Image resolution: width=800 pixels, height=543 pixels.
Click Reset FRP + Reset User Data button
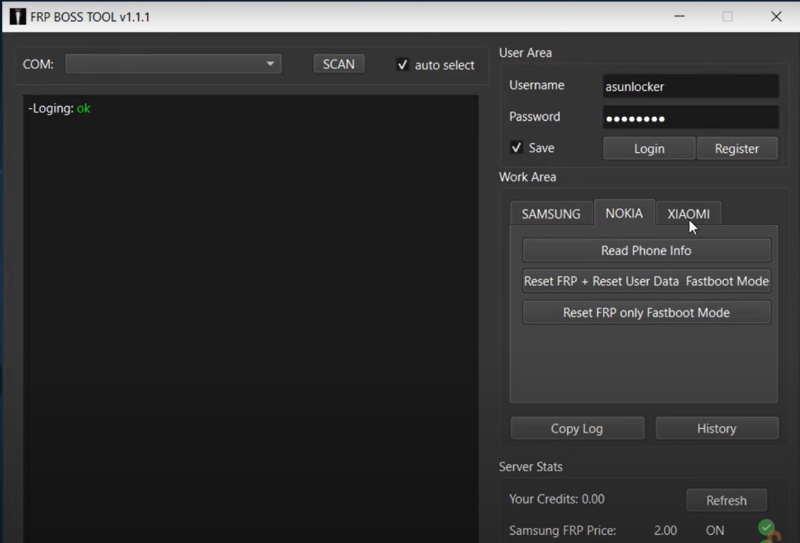(x=646, y=281)
